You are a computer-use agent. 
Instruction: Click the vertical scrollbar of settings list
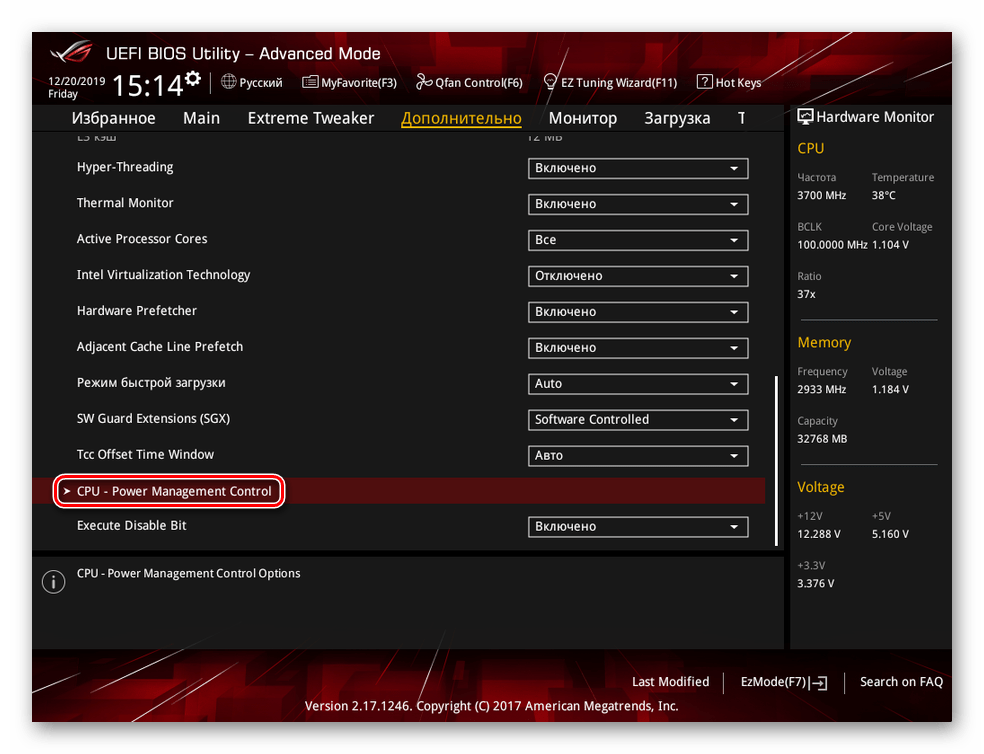click(x=776, y=460)
